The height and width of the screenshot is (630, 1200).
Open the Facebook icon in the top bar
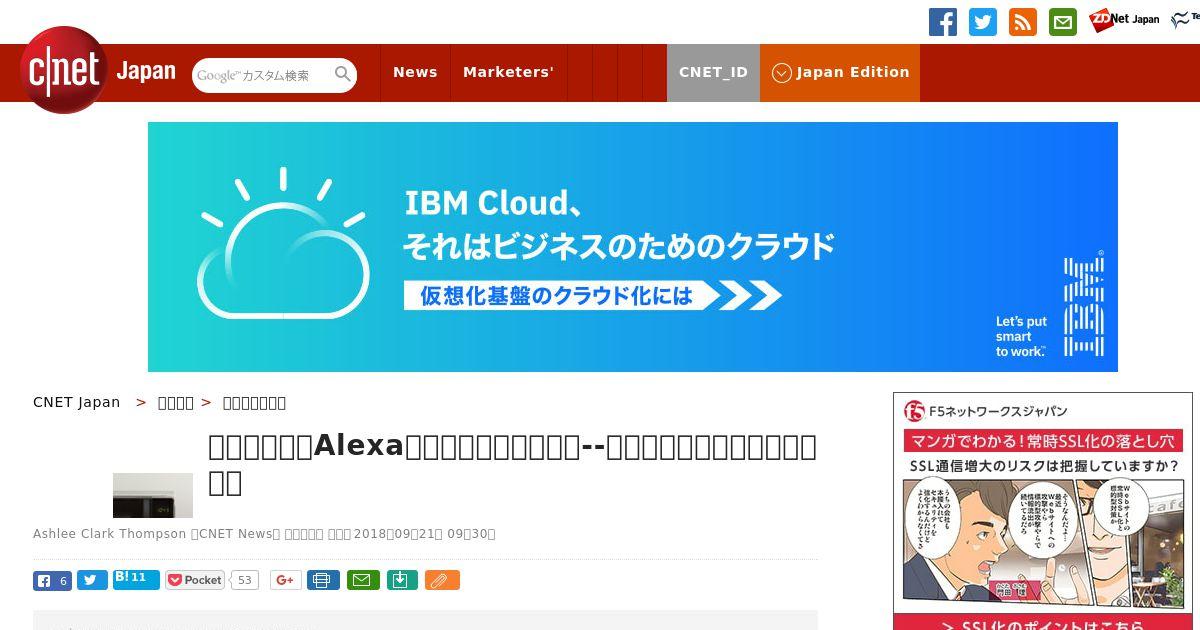click(943, 22)
